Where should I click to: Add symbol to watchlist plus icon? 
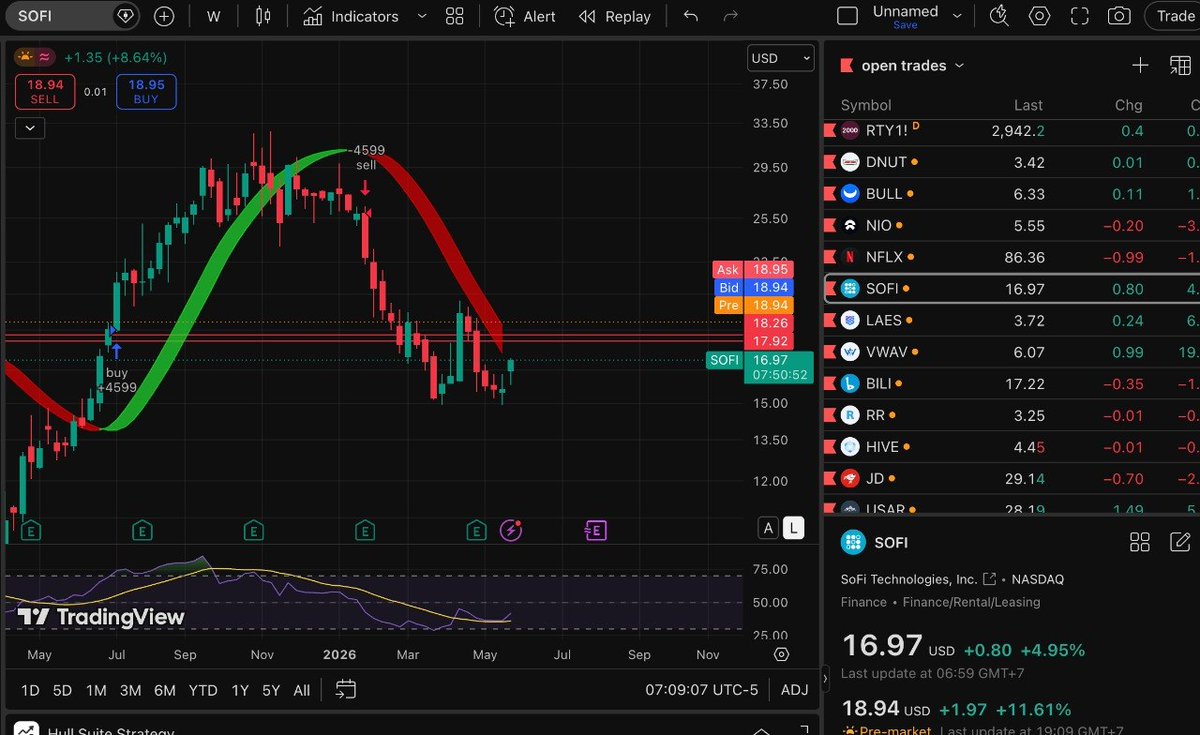[1140, 65]
